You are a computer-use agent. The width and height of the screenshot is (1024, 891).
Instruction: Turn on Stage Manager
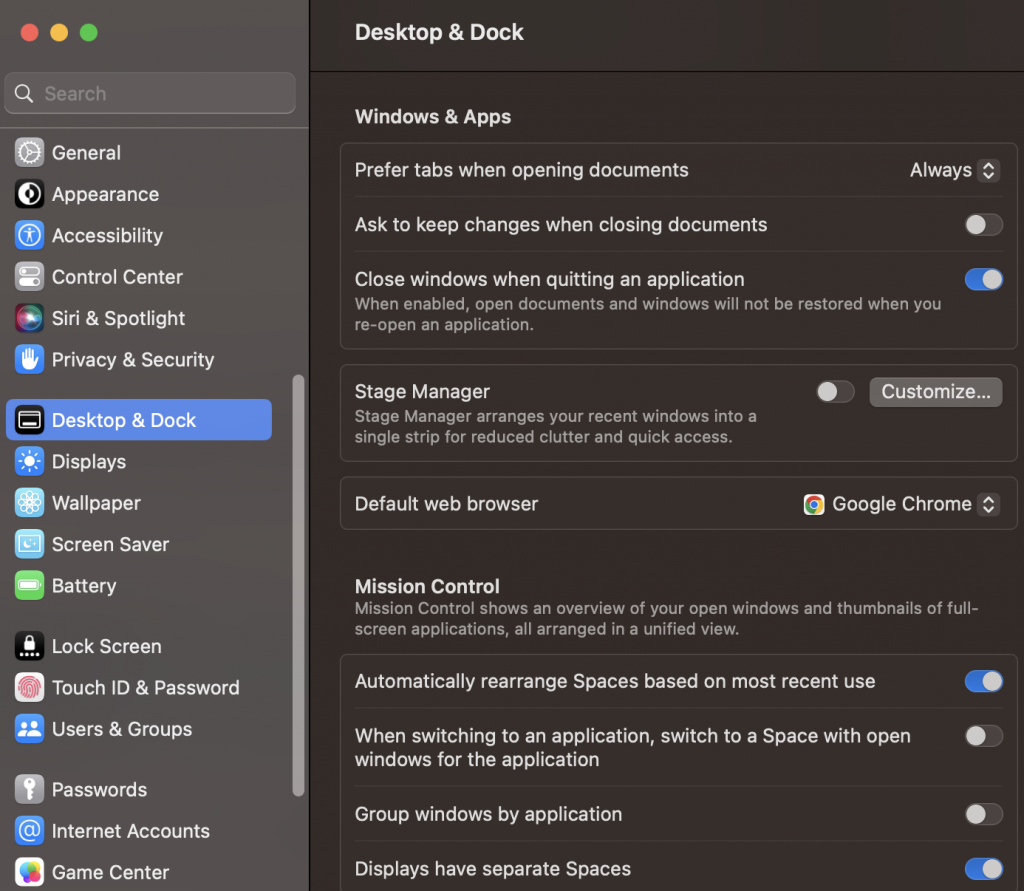coord(835,391)
